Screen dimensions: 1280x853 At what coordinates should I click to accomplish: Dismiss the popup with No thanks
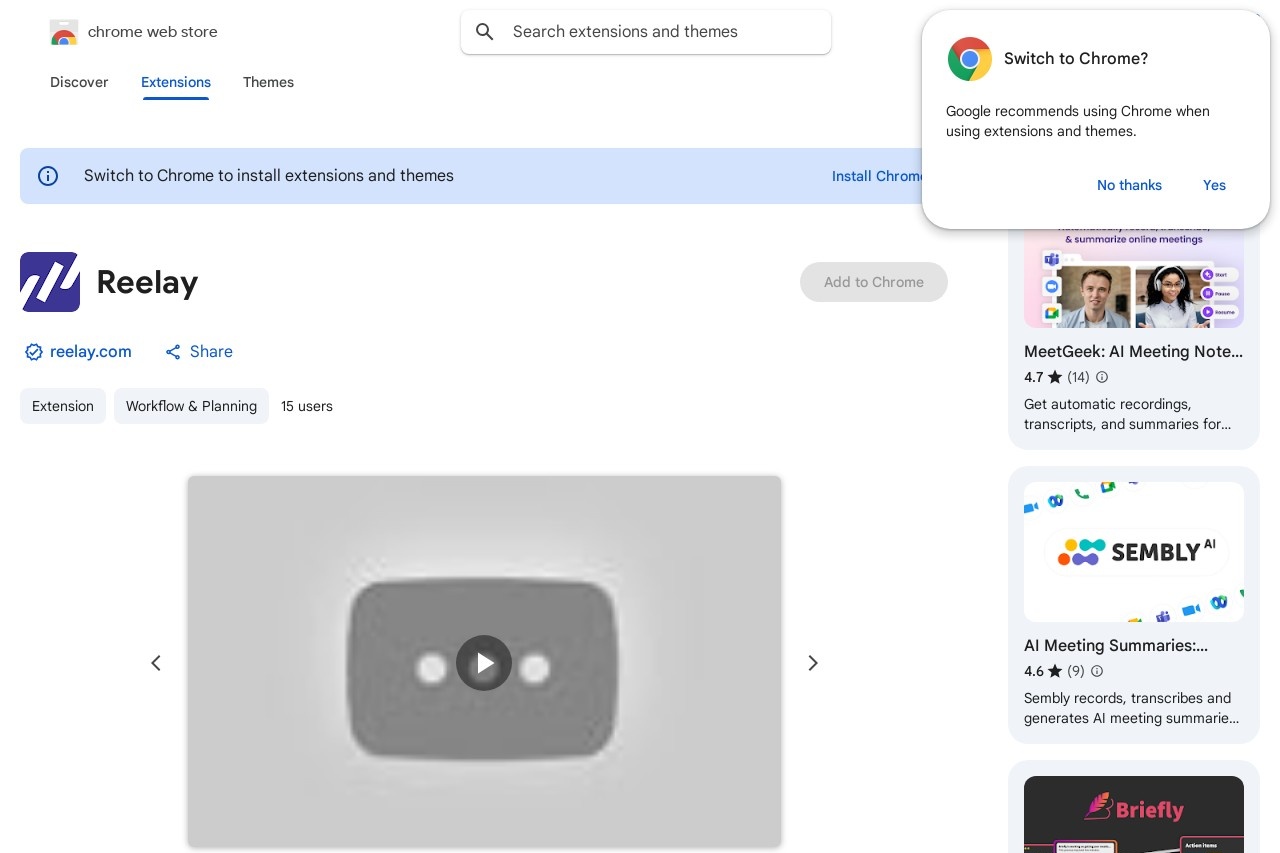[x=1129, y=185]
